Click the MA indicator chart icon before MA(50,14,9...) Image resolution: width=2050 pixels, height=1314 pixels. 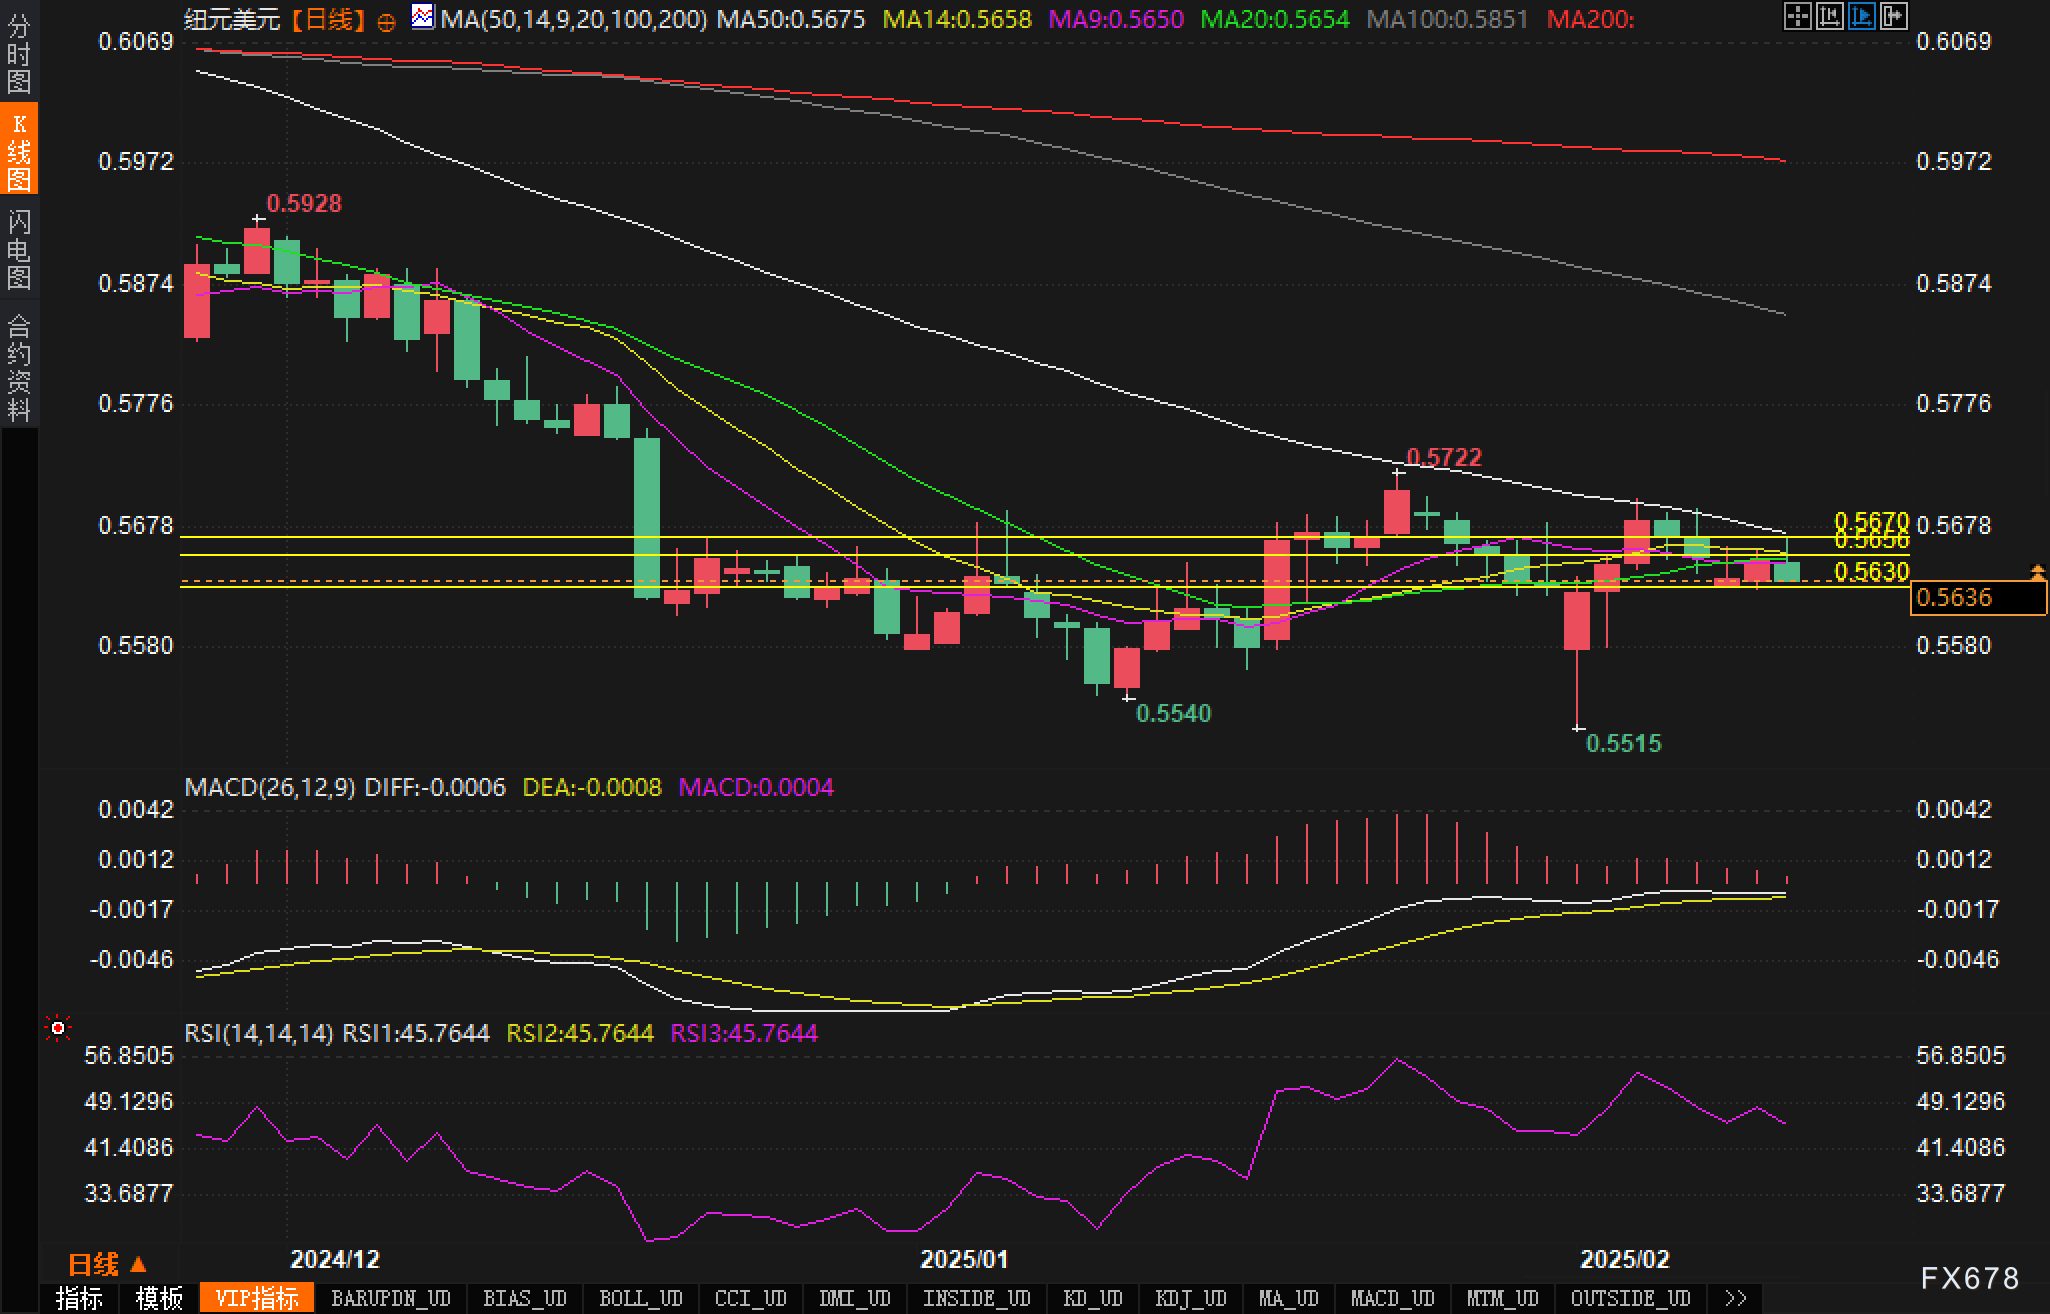[423, 17]
